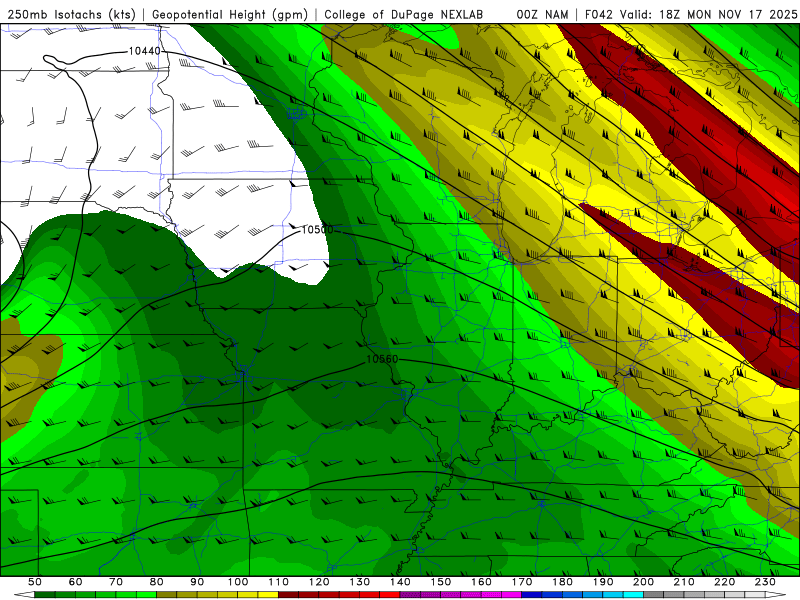Click the 'College of DuPage NEXLAB' label
The height and width of the screenshot is (600, 800).
point(404,14)
